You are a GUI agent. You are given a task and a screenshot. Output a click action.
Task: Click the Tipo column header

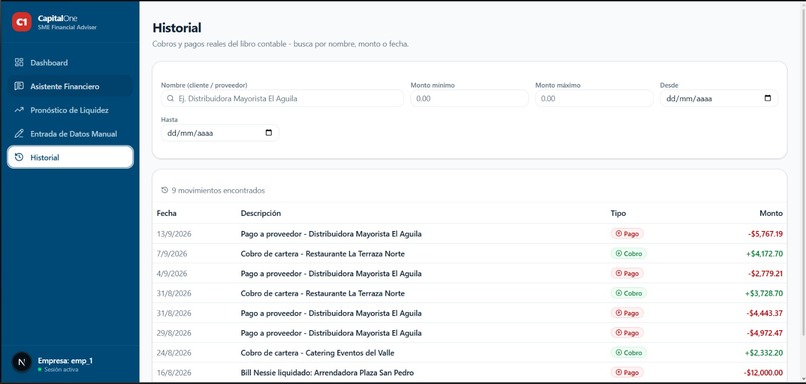coord(618,213)
